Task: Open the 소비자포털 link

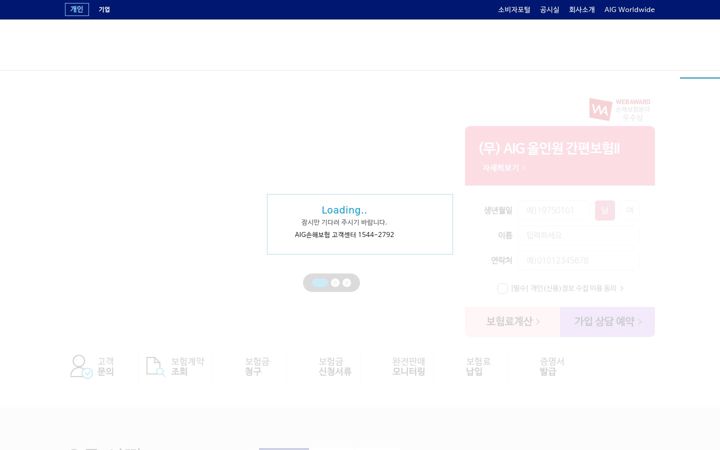Action: (514, 10)
